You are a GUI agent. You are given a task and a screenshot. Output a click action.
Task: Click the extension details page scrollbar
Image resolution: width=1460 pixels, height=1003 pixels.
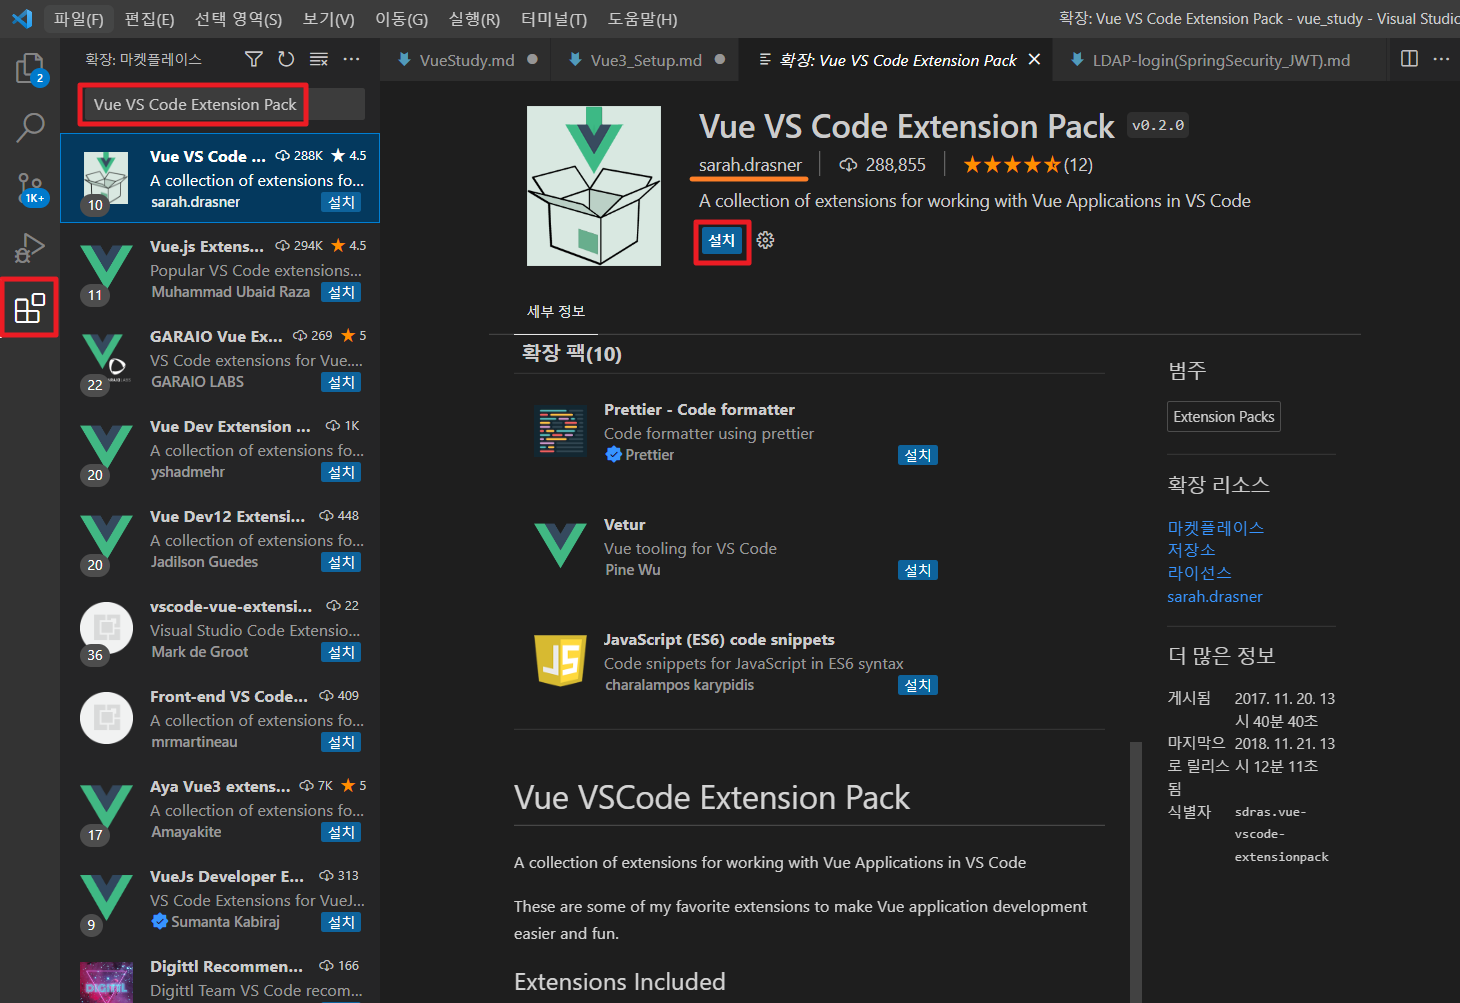[x=1135, y=872]
